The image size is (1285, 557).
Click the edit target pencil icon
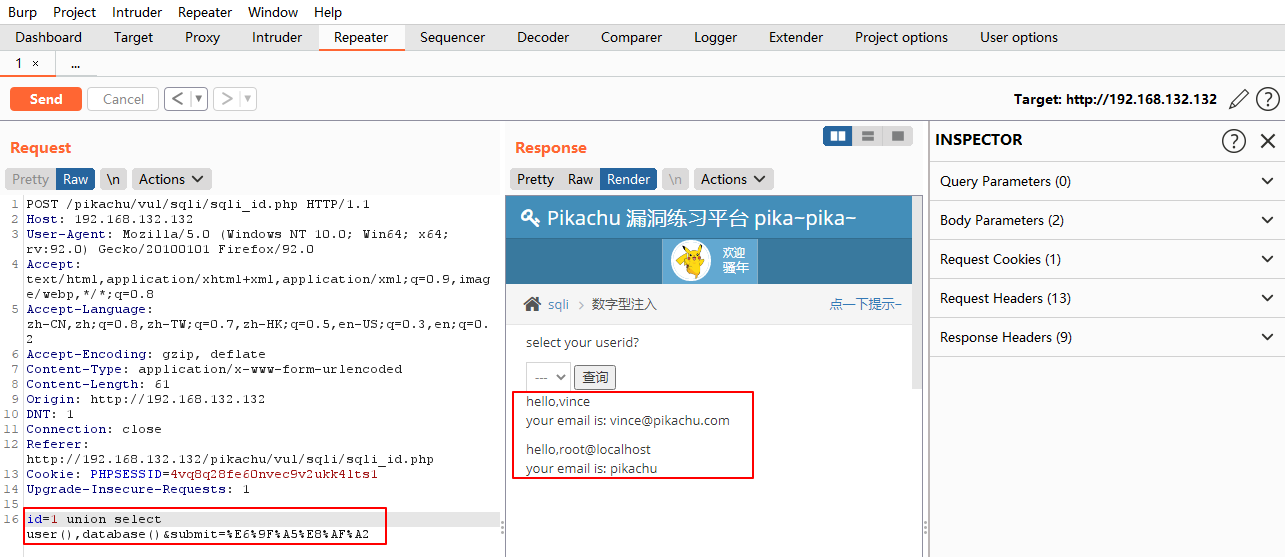pos(1239,99)
